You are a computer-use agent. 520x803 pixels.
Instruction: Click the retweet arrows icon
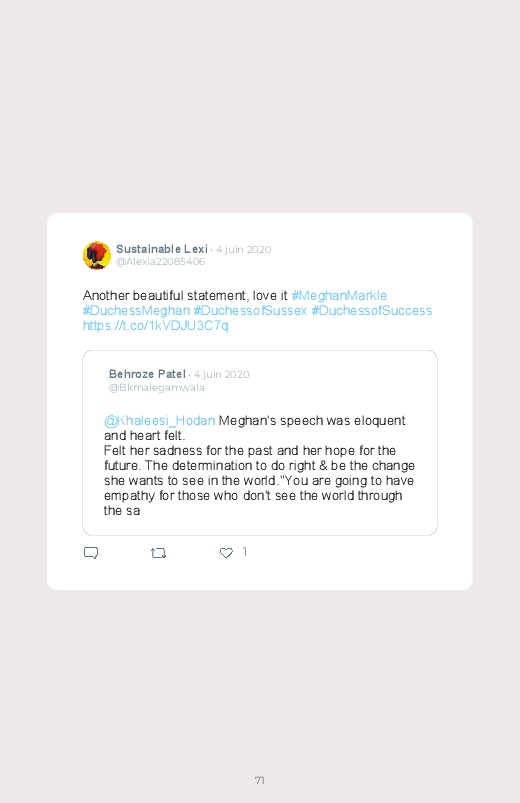158,553
